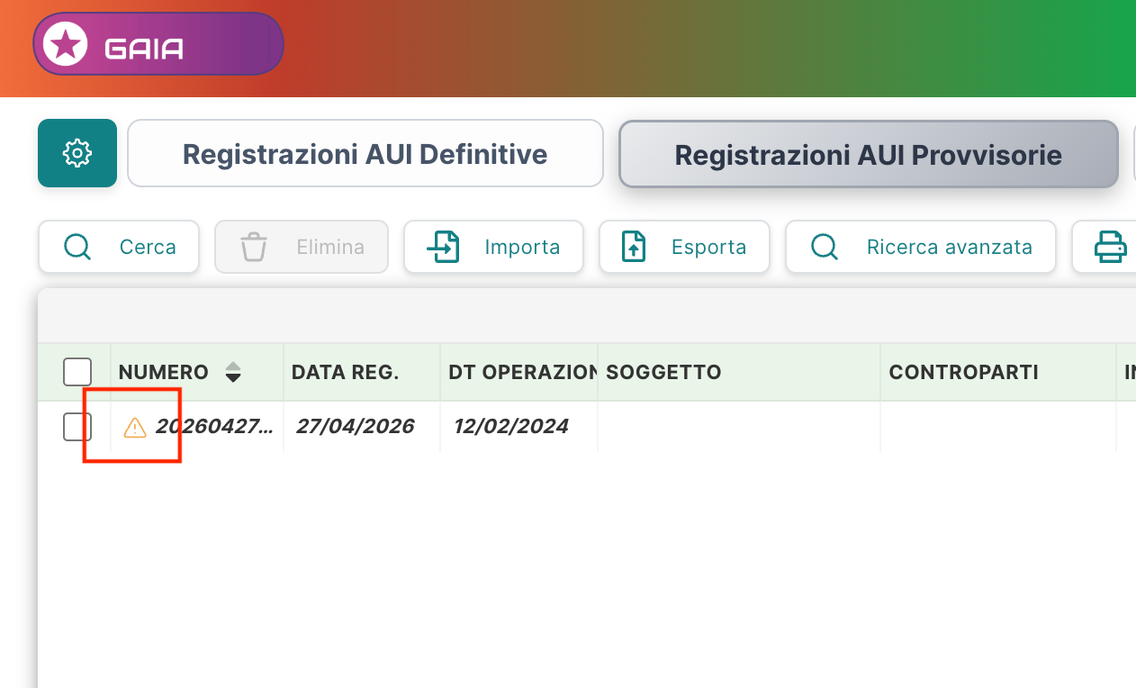Switch to Registrazioni AUI Provvisorie tab
The image size is (1136, 688).
868,154
